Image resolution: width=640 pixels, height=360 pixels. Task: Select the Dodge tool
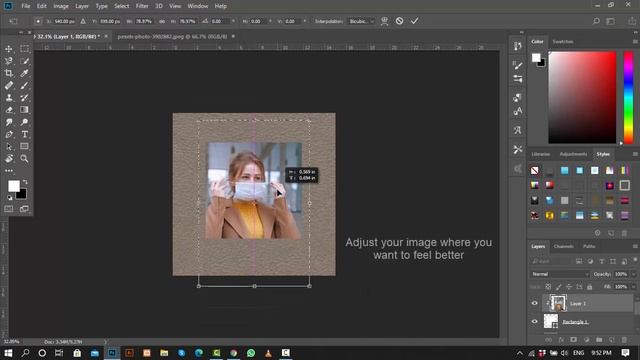pyautogui.click(x=24, y=122)
